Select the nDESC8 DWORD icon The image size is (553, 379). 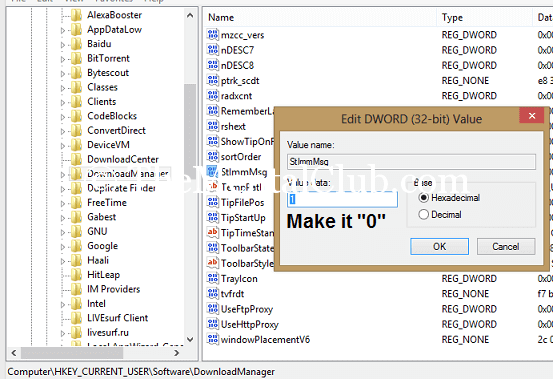pos(213,65)
